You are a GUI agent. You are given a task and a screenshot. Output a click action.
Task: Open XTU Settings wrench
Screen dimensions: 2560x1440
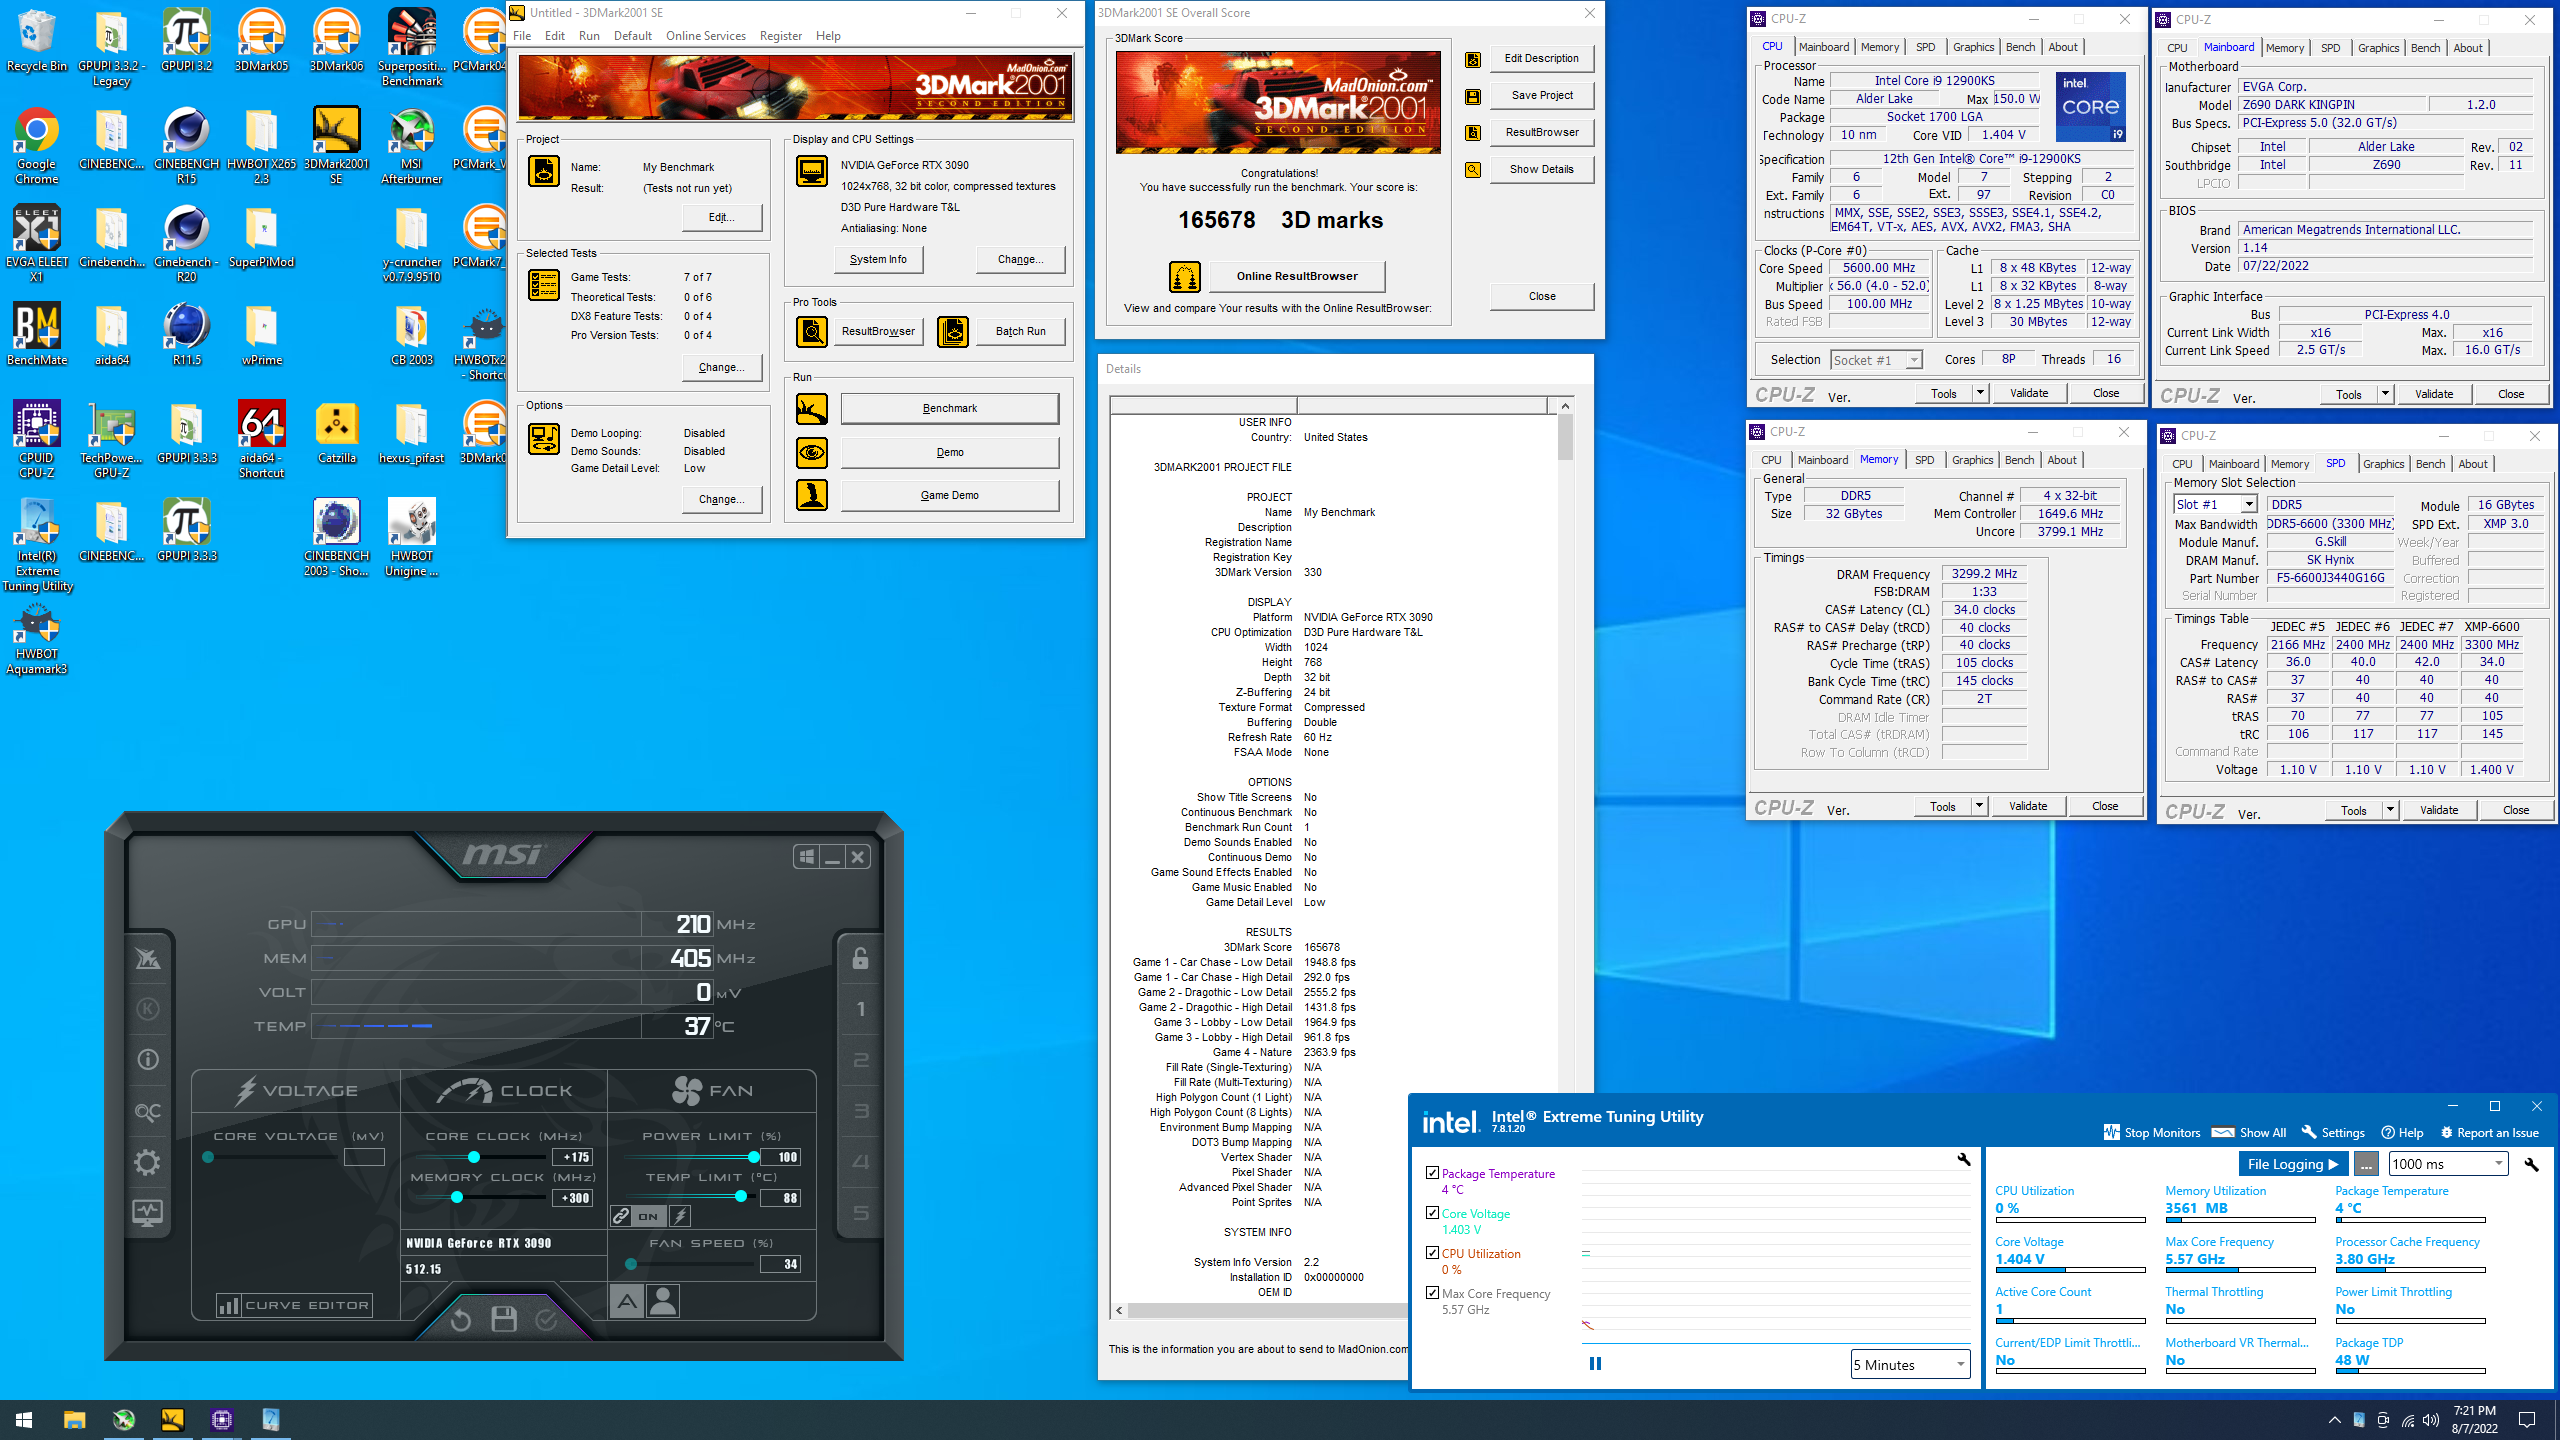[2333, 1133]
